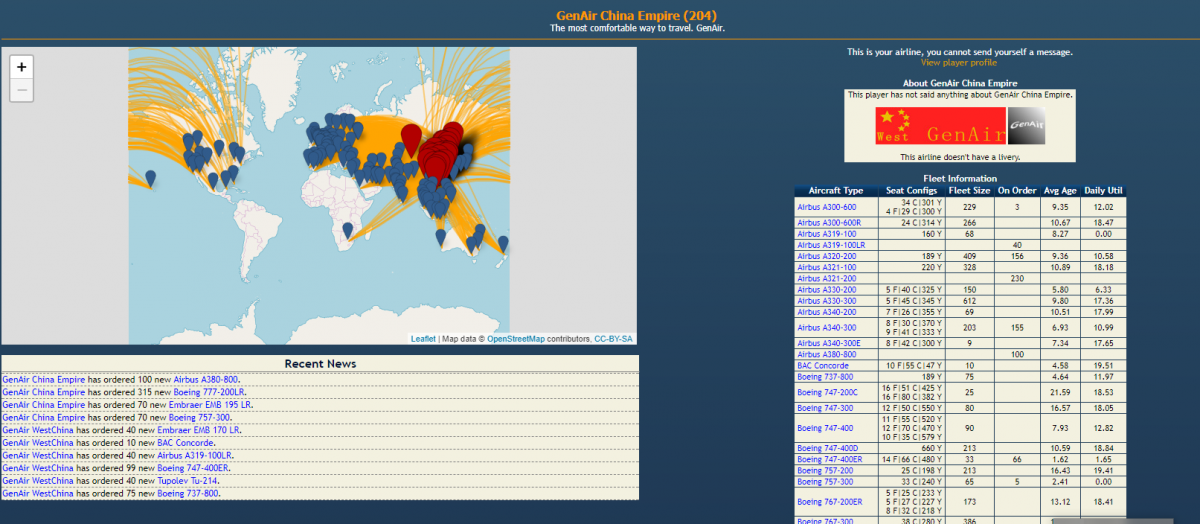This screenshot has width=1200, height=524.
Task: Open the OpenStreetMap attribution link
Action: [516, 339]
